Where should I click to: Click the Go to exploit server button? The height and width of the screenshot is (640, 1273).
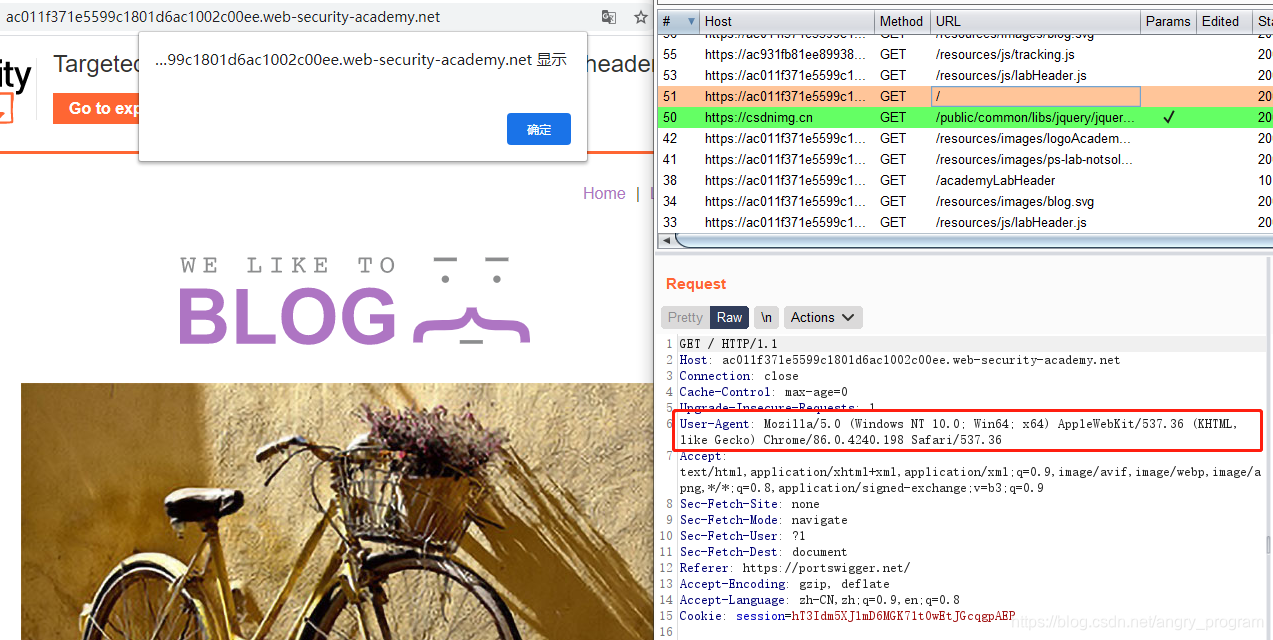coord(96,108)
